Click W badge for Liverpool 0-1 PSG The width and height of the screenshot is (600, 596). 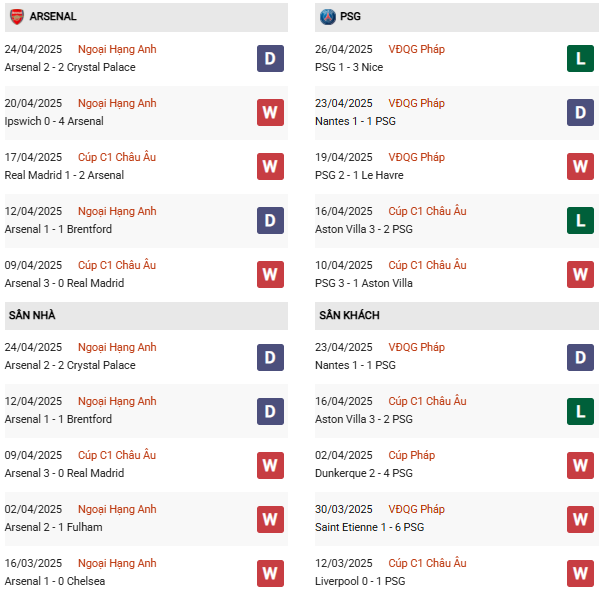(580, 572)
